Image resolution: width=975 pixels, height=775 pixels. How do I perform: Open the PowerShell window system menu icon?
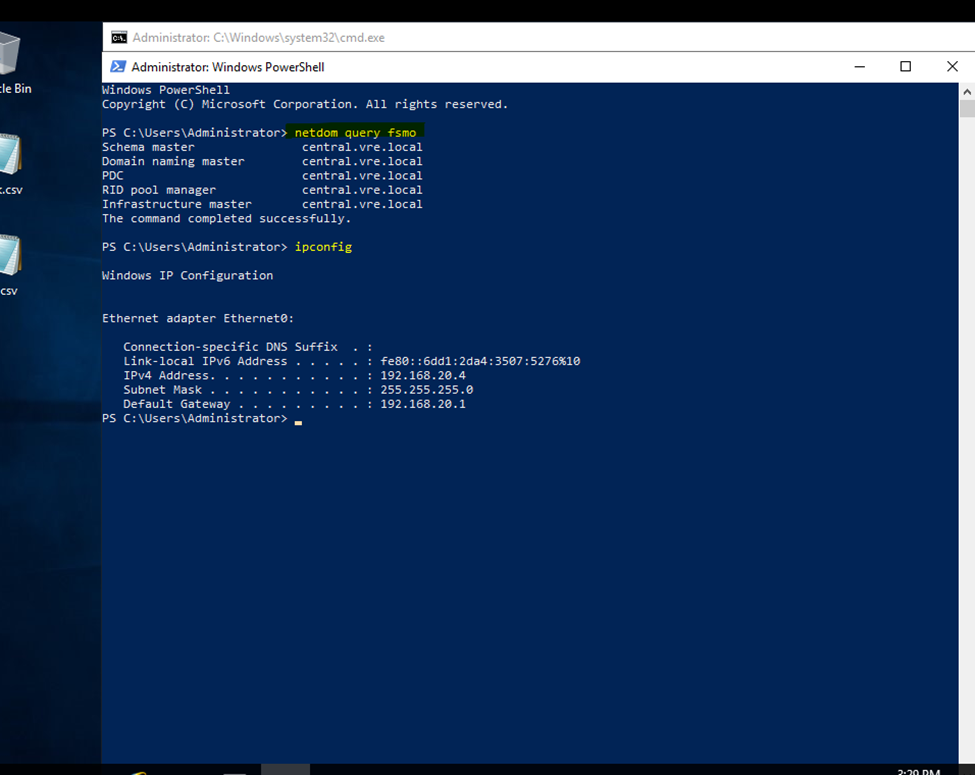[x=118, y=67]
